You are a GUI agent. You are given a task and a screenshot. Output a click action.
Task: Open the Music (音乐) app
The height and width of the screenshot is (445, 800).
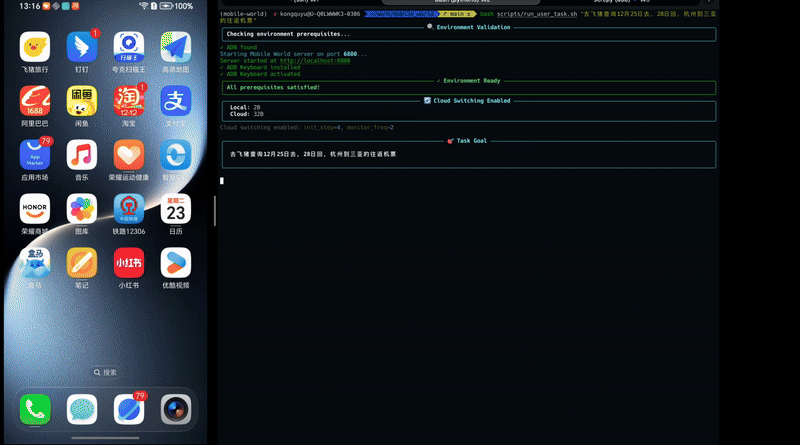pyautogui.click(x=82, y=155)
